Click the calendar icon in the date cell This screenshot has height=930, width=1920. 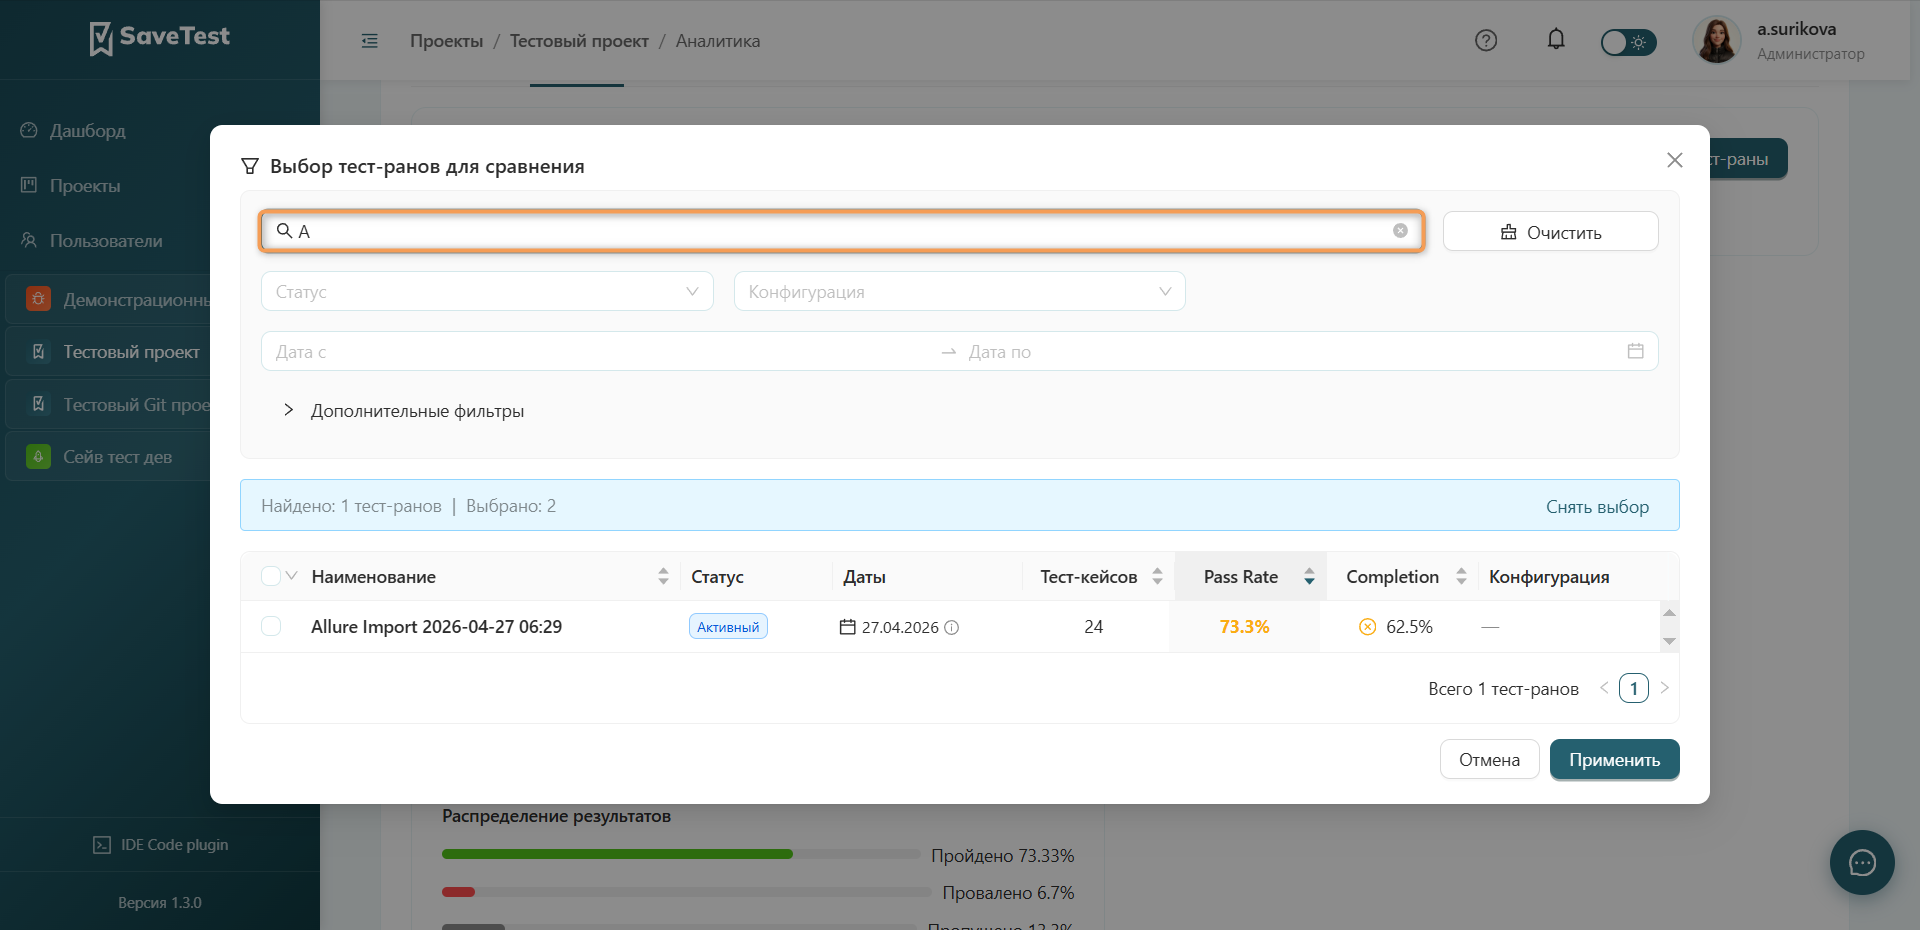coord(847,627)
